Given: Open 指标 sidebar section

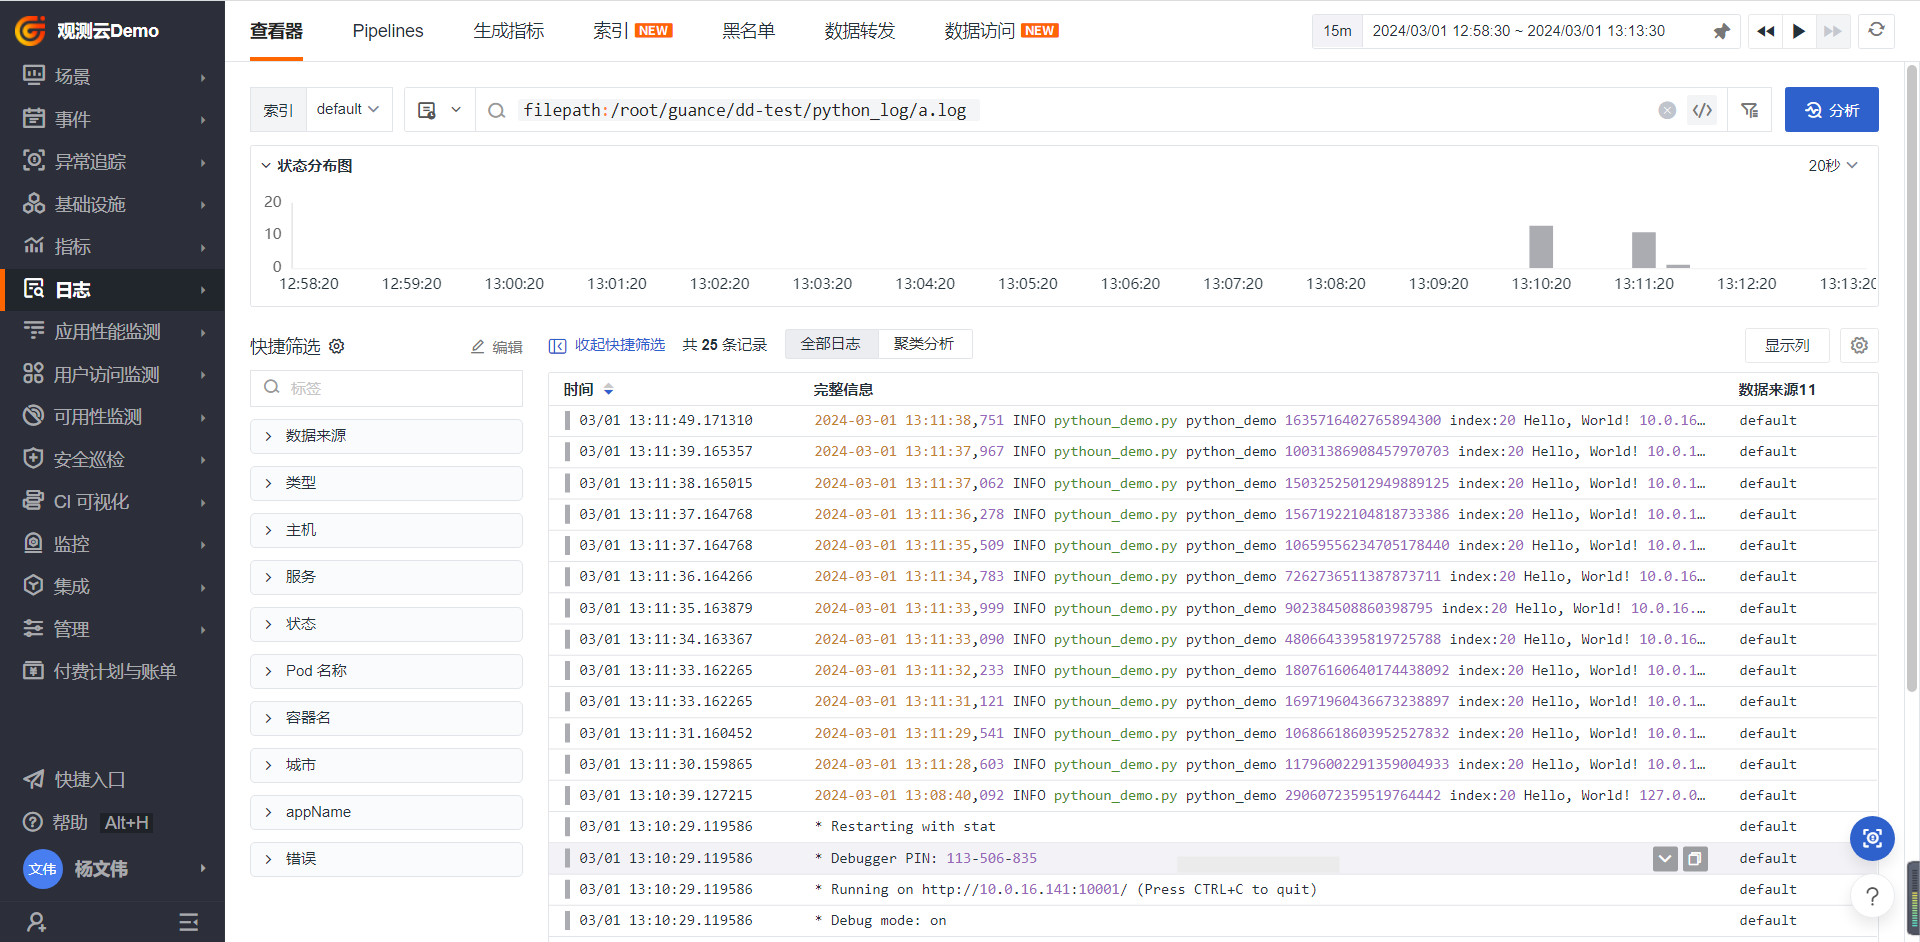Looking at the screenshot, I should [x=112, y=246].
